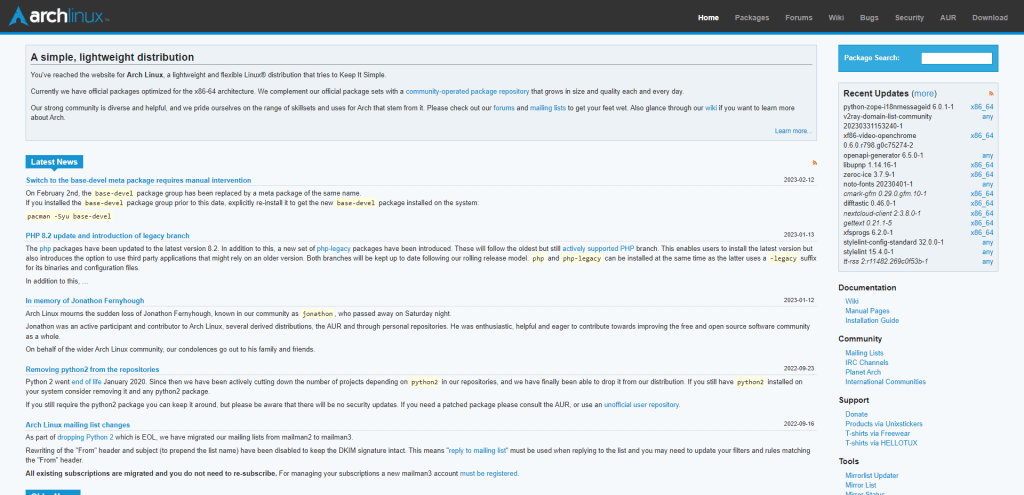Screen dimensions: 1024x495
Task: Open Mirror List link
Action: [x=861, y=485]
